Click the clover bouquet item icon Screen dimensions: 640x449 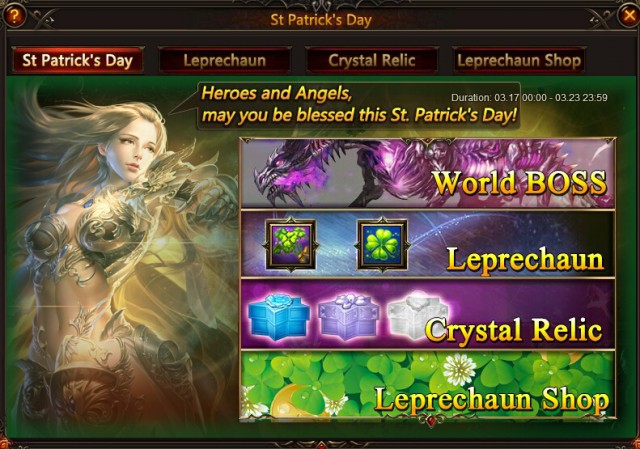point(290,245)
